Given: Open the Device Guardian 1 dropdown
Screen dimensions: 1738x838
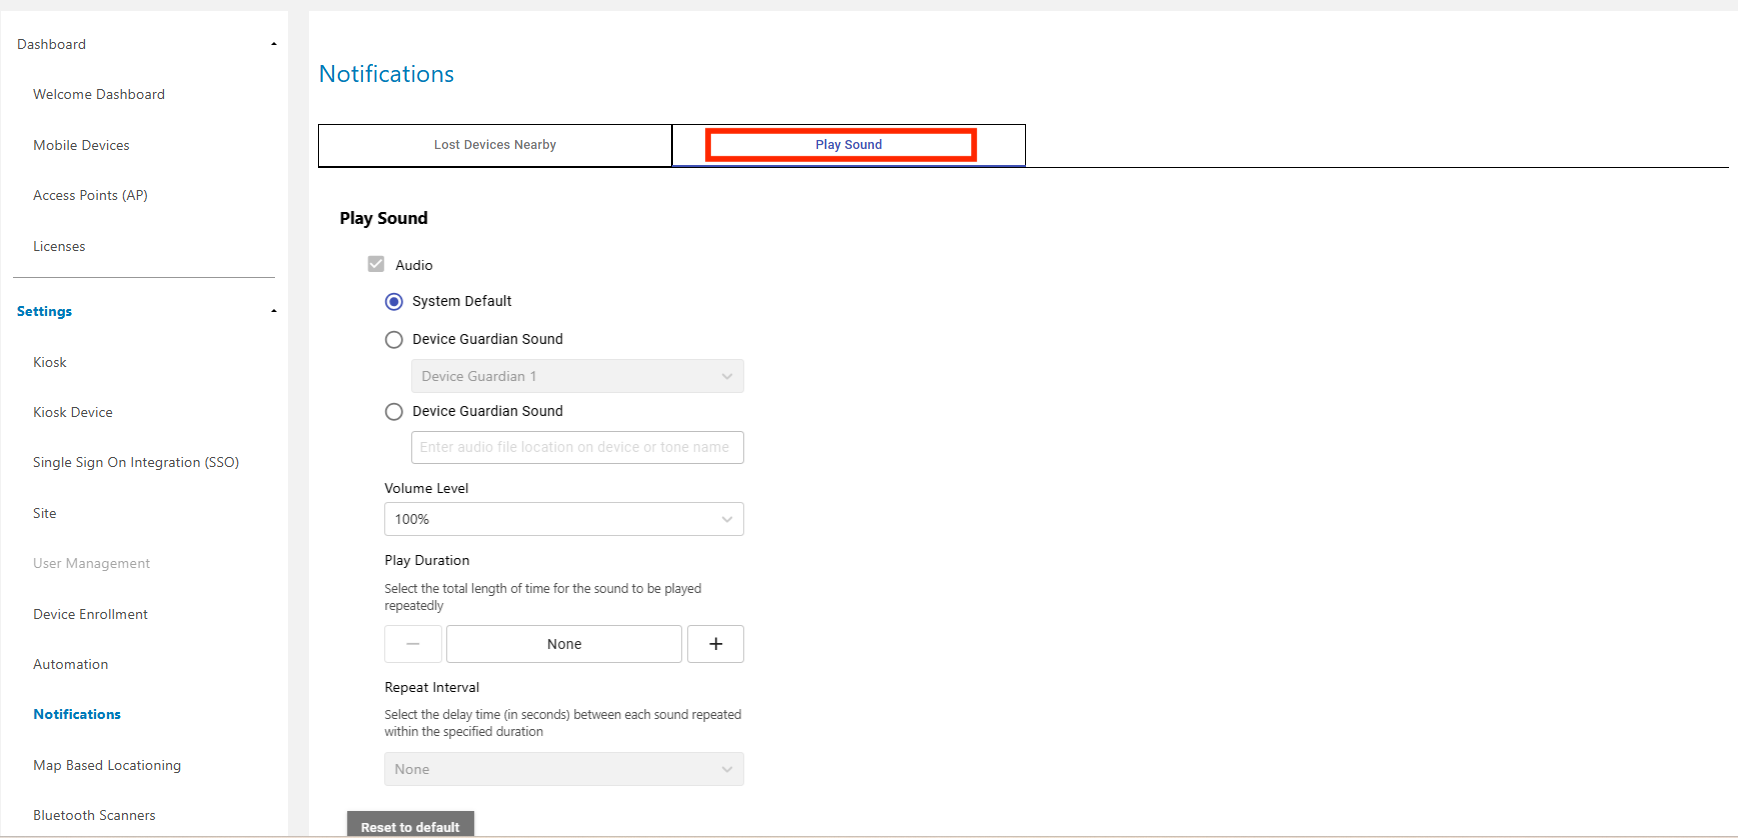Looking at the screenshot, I should 577,376.
